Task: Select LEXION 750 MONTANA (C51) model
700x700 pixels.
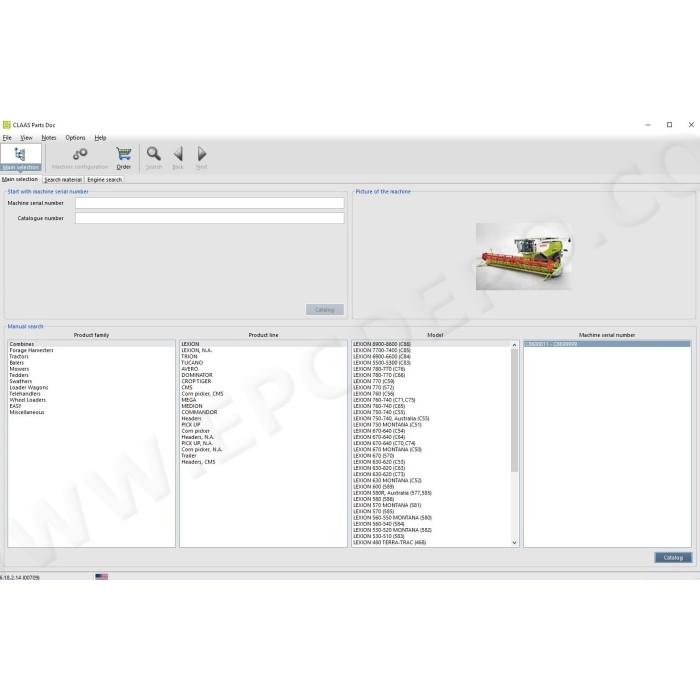Action: [431, 425]
